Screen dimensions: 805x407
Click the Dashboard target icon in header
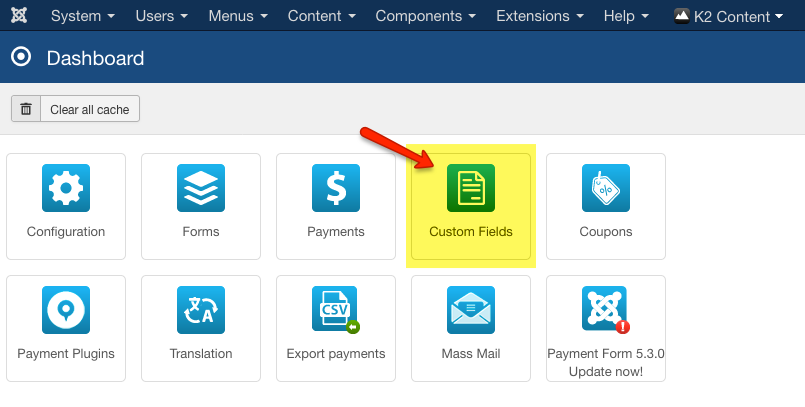click(x=21, y=56)
